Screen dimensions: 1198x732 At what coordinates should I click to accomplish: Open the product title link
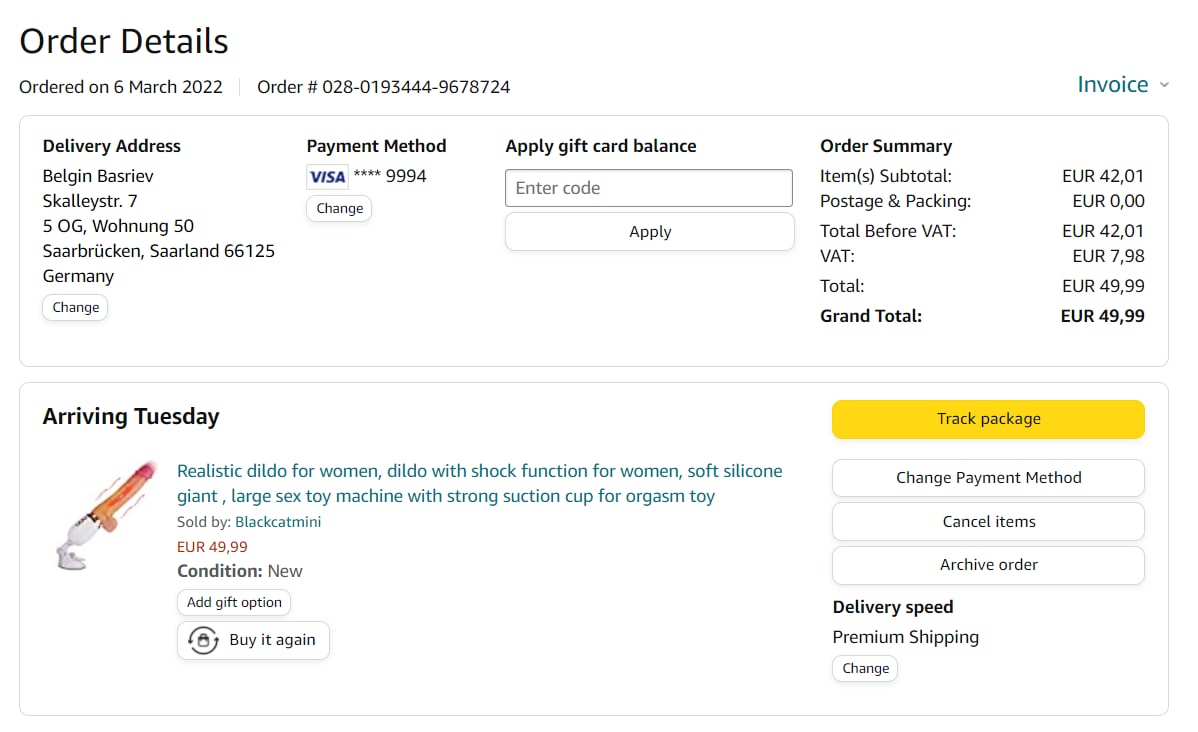pyautogui.click(x=479, y=483)
